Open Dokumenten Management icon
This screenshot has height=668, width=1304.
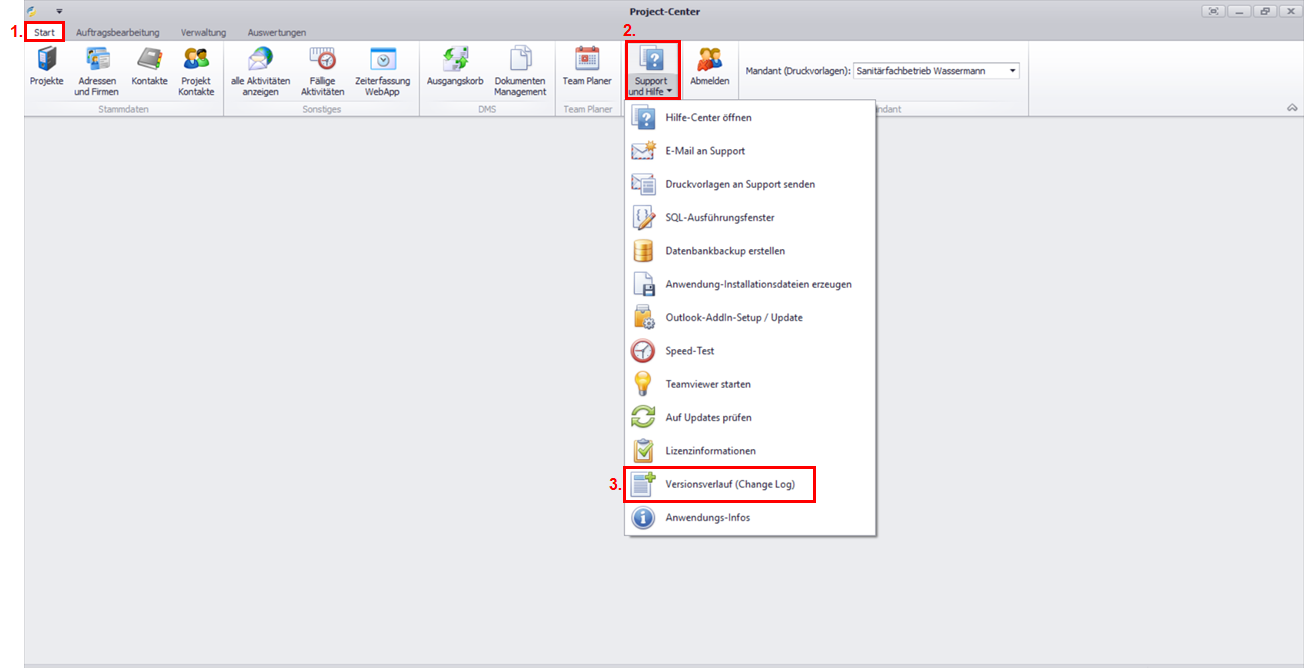pyautogui.click(x=519, y=60)
